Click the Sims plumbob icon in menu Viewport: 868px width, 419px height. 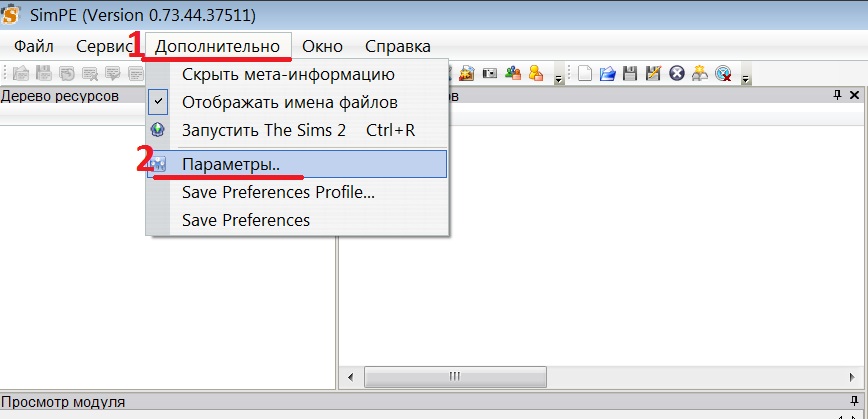click(158, 131)
